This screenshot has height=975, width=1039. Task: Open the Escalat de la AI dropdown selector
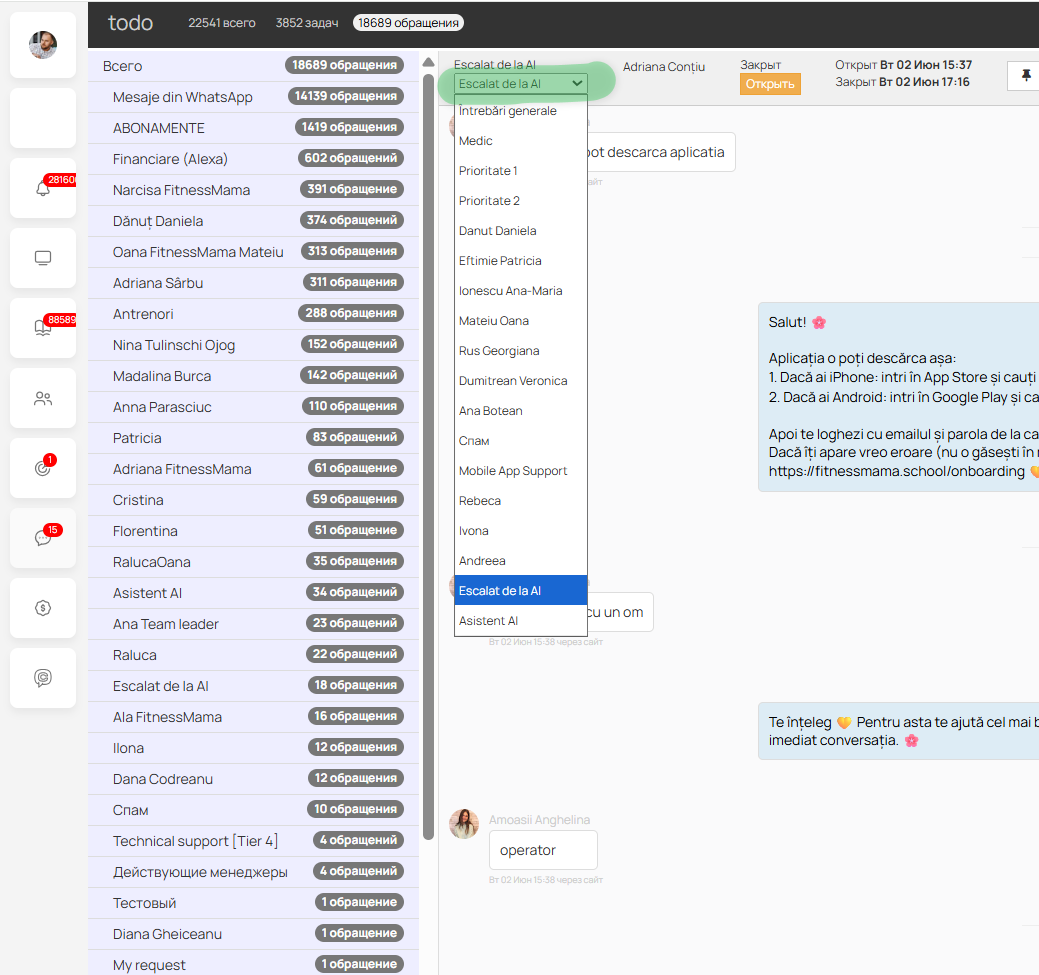pos(521,84)
